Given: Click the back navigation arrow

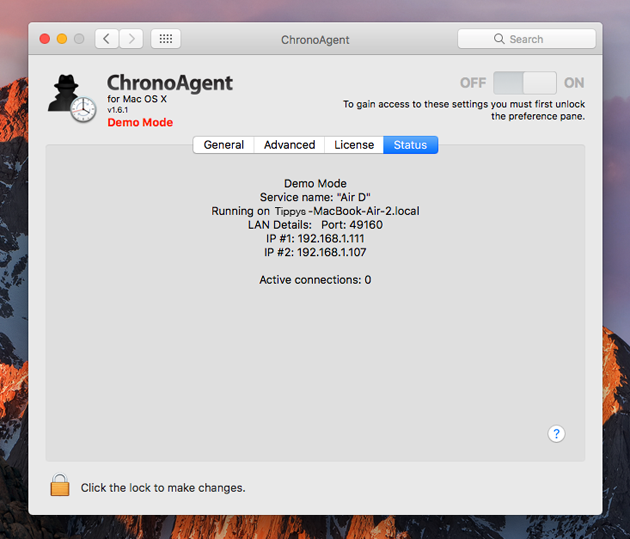Looking at the screenshot, I should (x=107, y=39).
